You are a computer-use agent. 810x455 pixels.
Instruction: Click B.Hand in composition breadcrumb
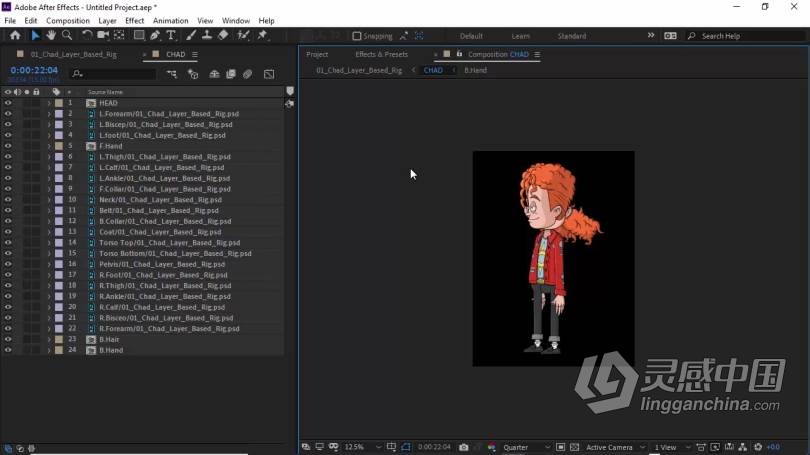pyautogui.click(x=475, y=70)
